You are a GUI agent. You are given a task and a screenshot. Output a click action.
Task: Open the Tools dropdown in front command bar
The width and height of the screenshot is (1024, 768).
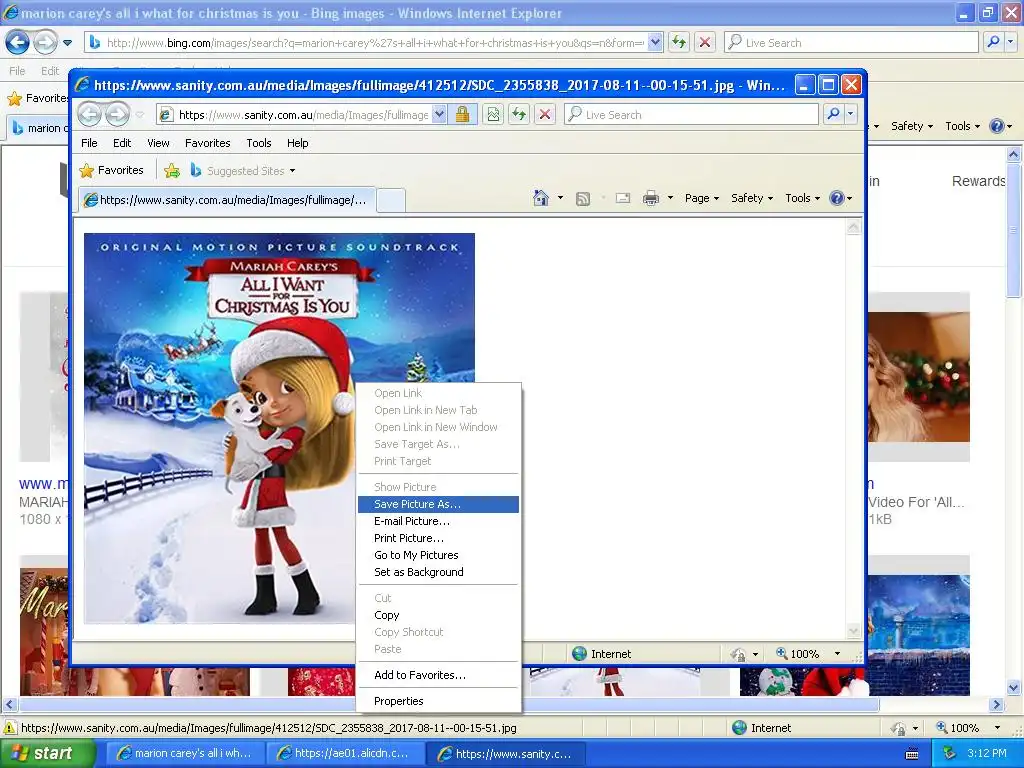click(802, 198)
